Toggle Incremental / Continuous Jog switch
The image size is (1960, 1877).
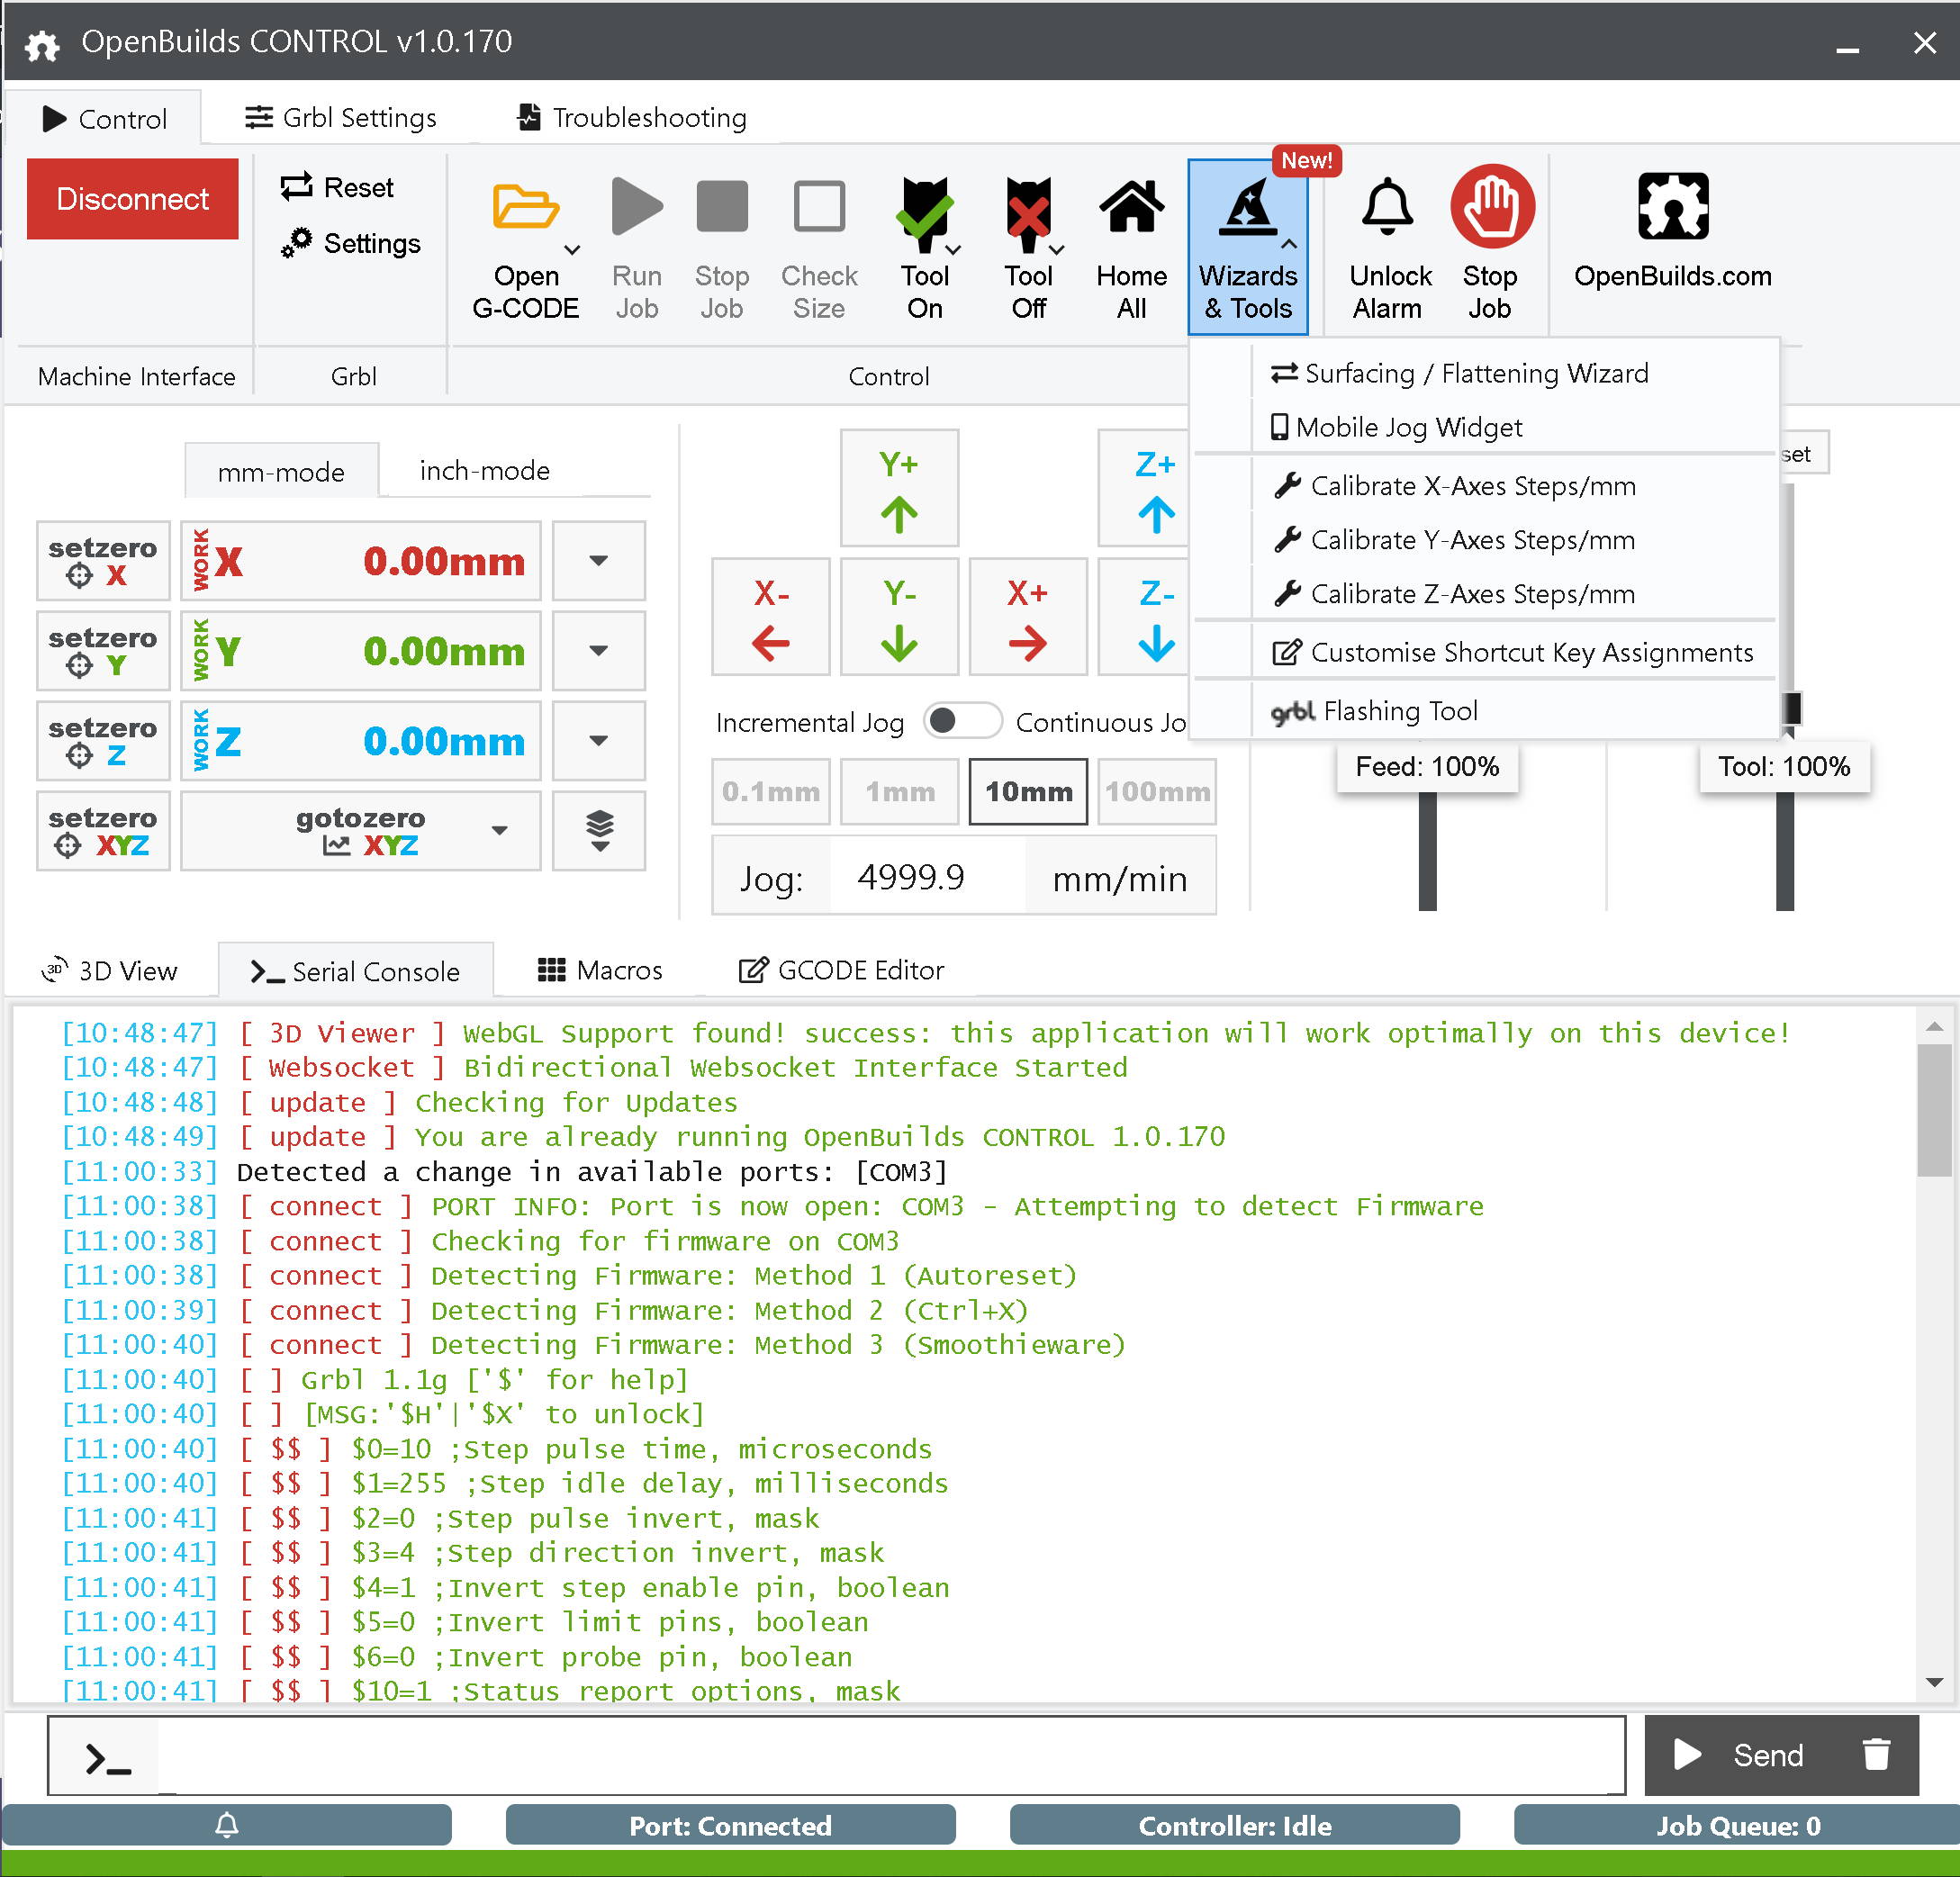point(962,721)
